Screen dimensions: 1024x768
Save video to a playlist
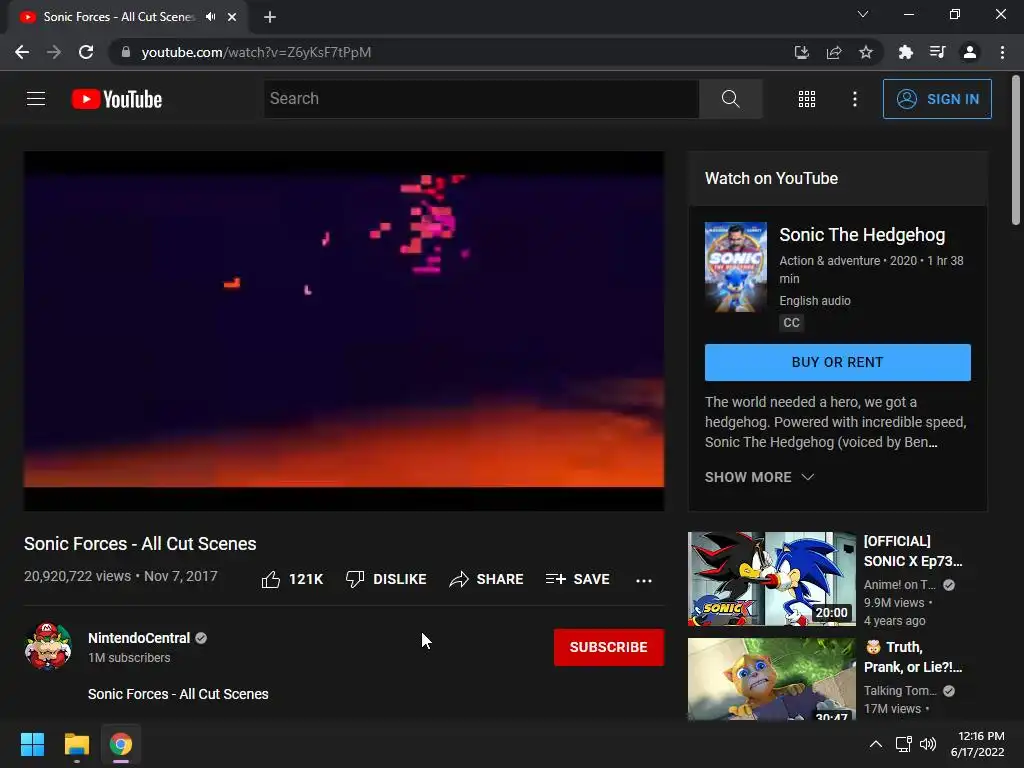pos(577,579)
